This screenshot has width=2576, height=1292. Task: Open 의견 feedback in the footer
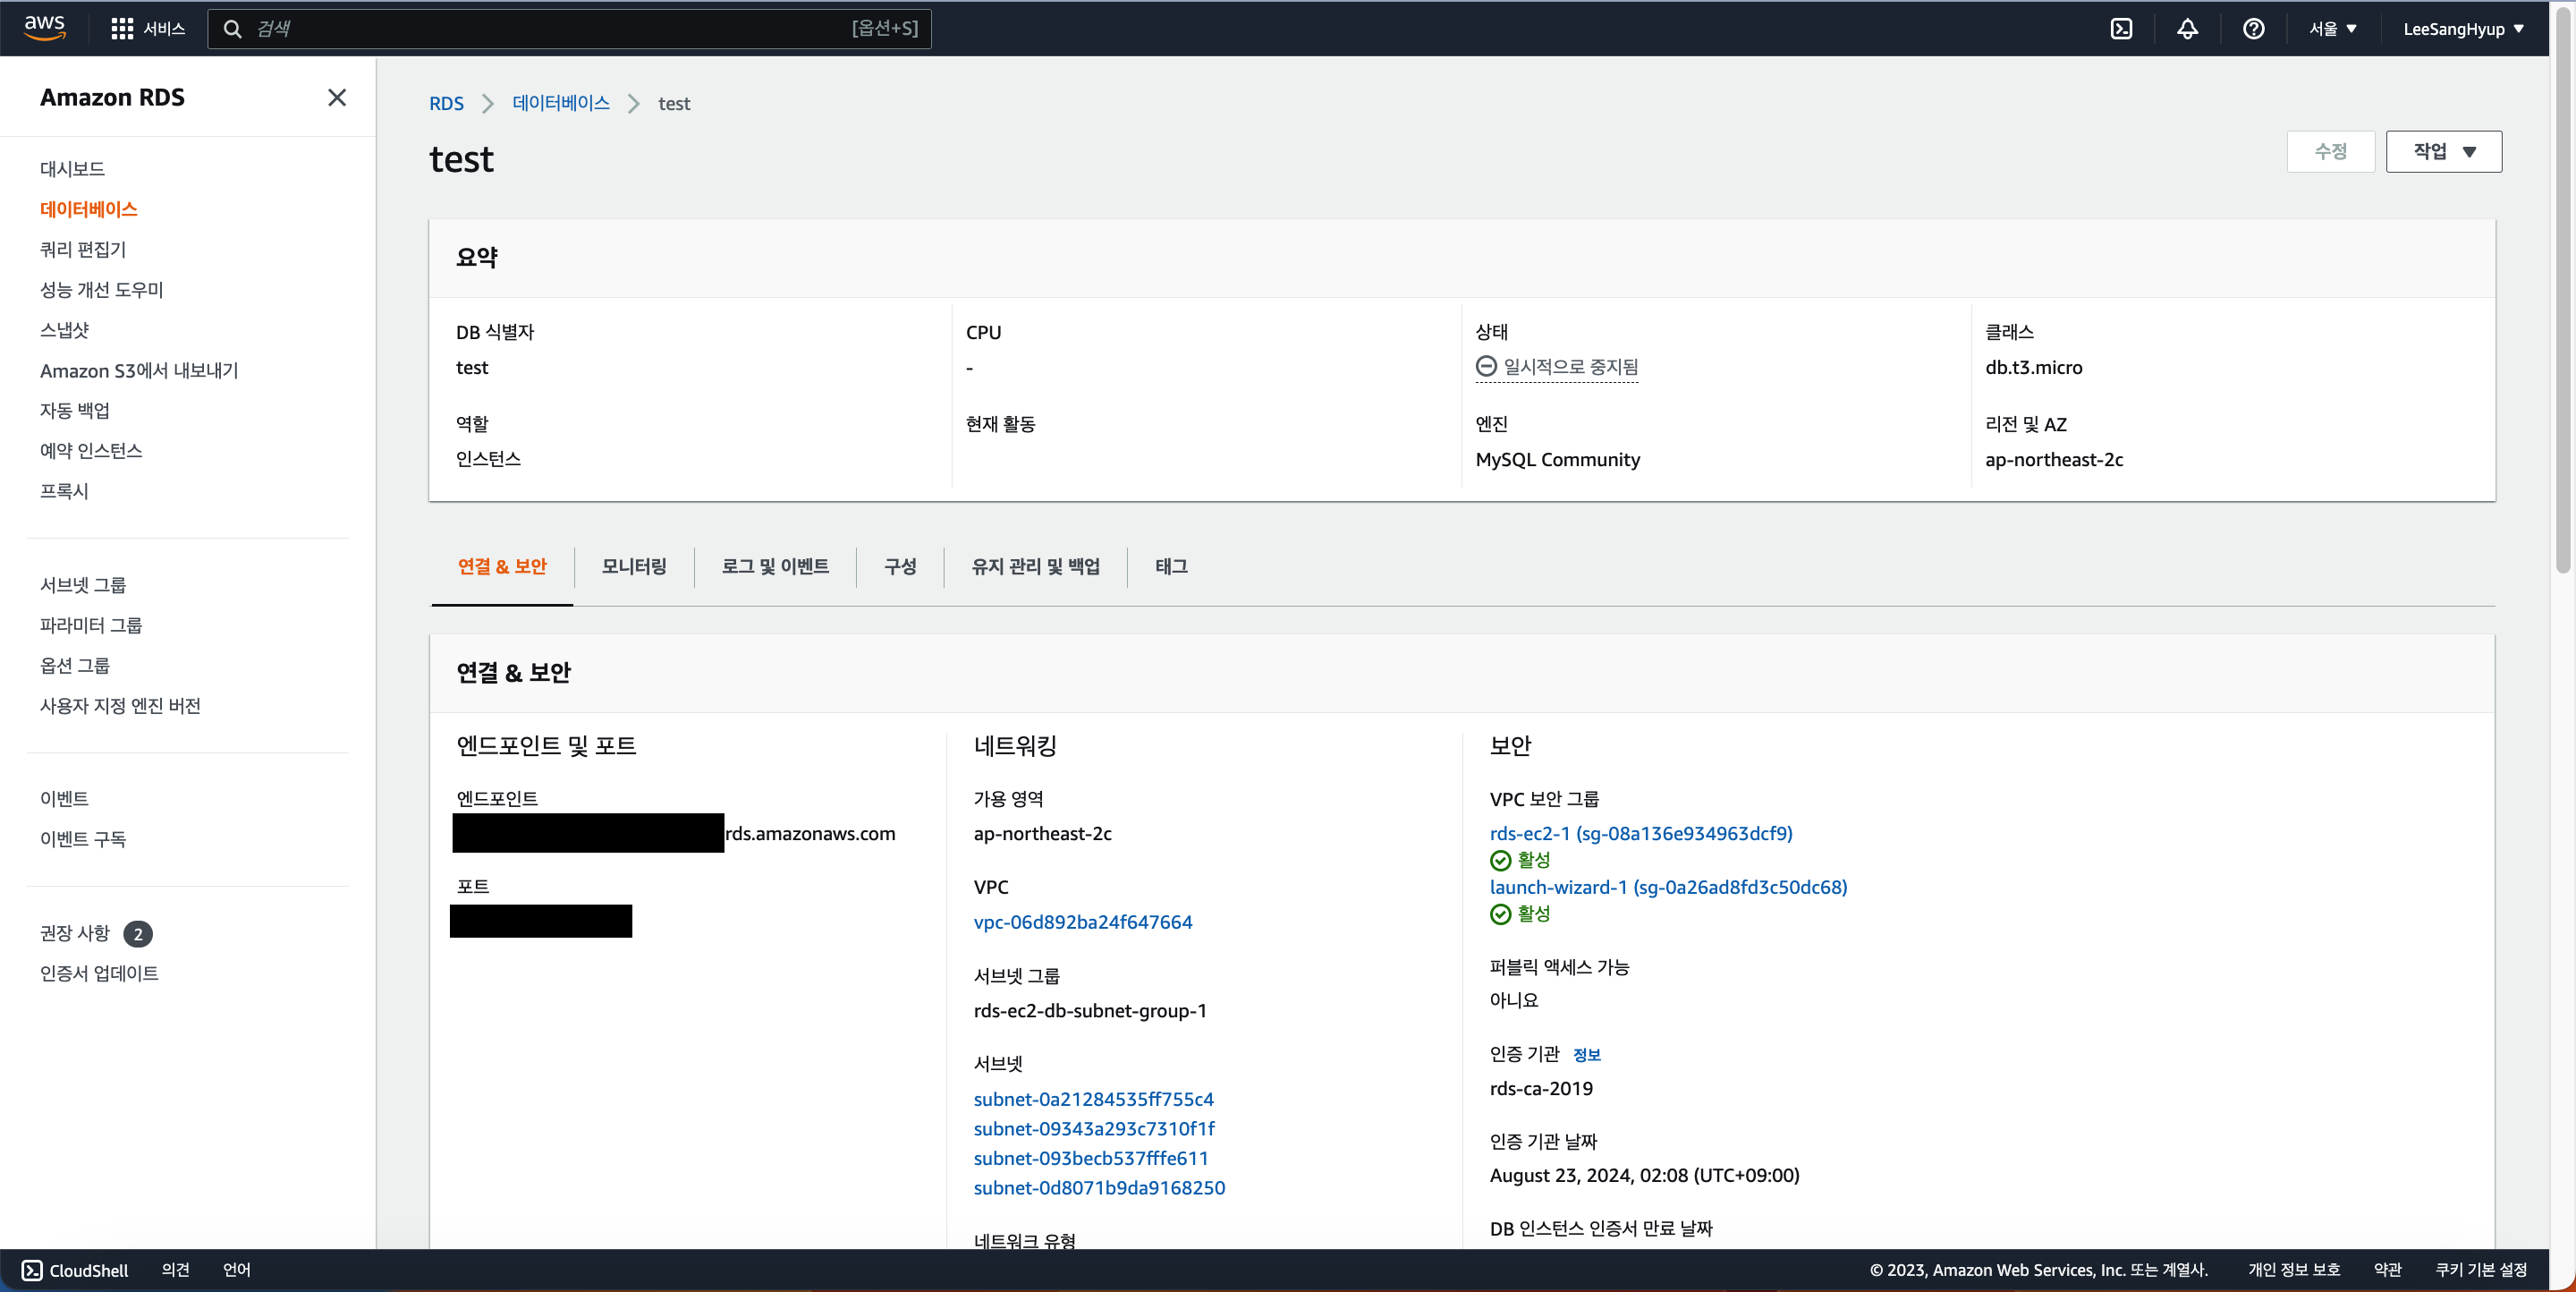click(x=175, y=1270)
